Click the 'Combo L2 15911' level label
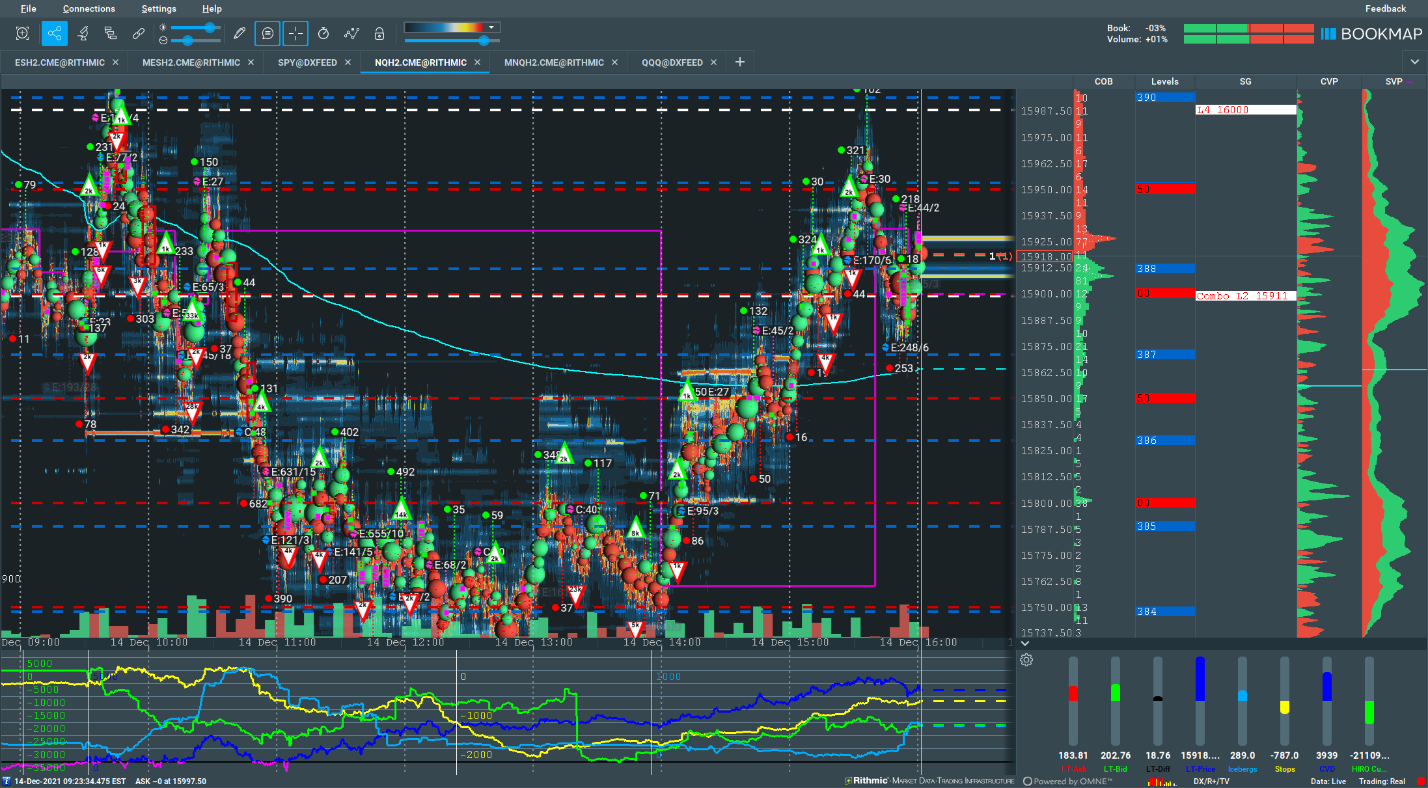 1246,296
